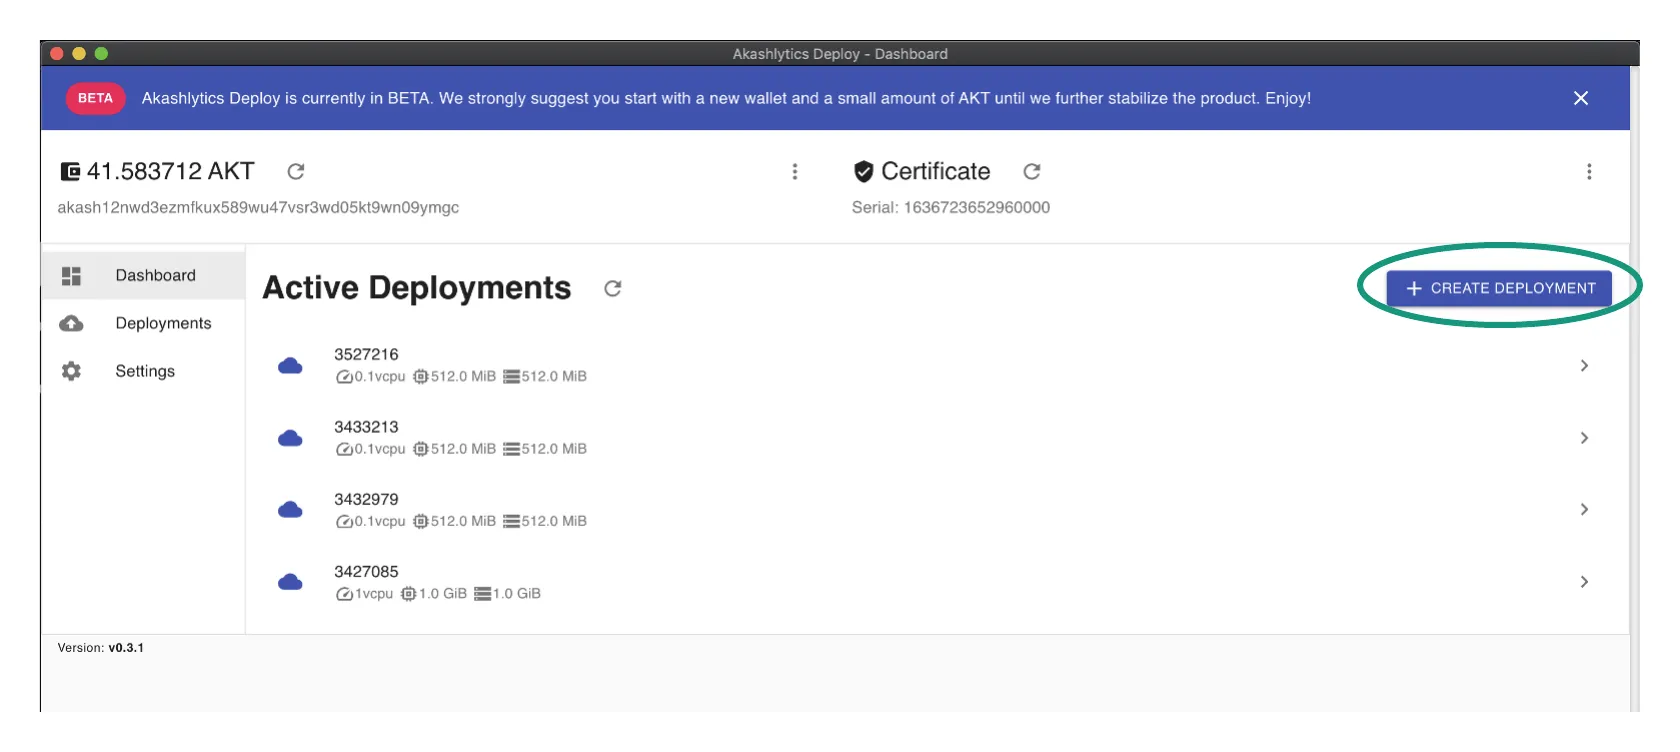The height and width of the screenshot is (752, 1680).
Task: Select deployment 3433213 row
Action: [900, 438]
